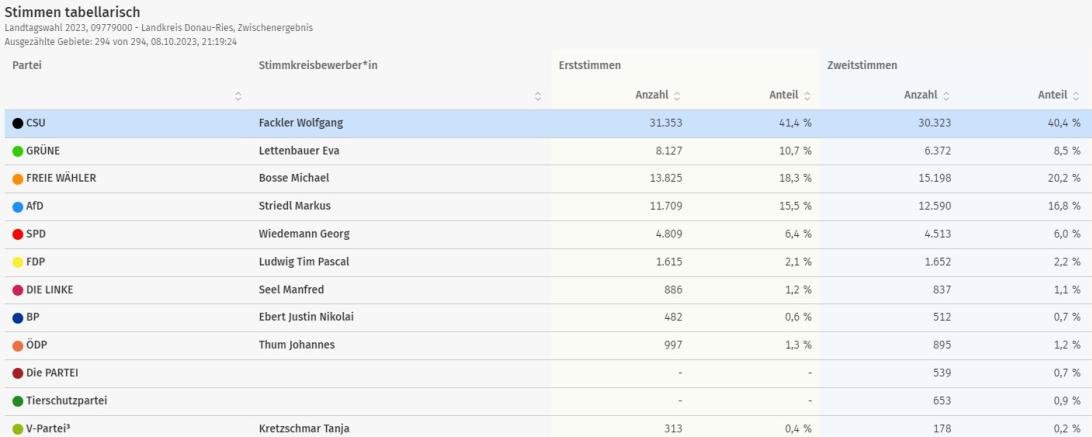This screenshot has height=437, width=1092.
Task: Select the GRÜNE party name
Action: [x=42, y=151]
